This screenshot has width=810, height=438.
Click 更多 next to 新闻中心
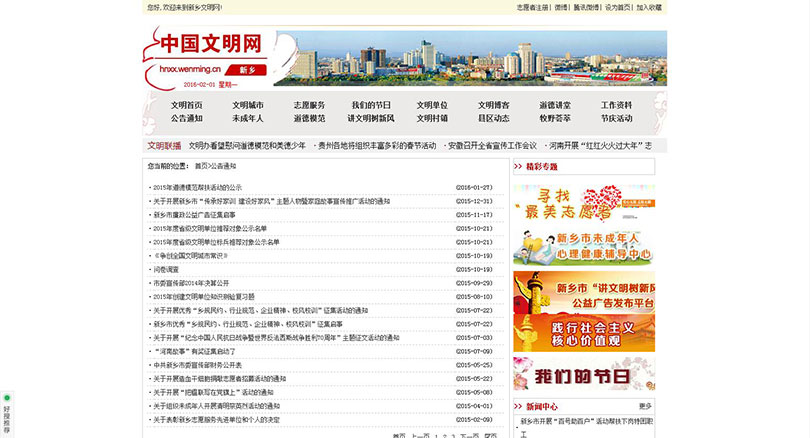coord(645,407)
